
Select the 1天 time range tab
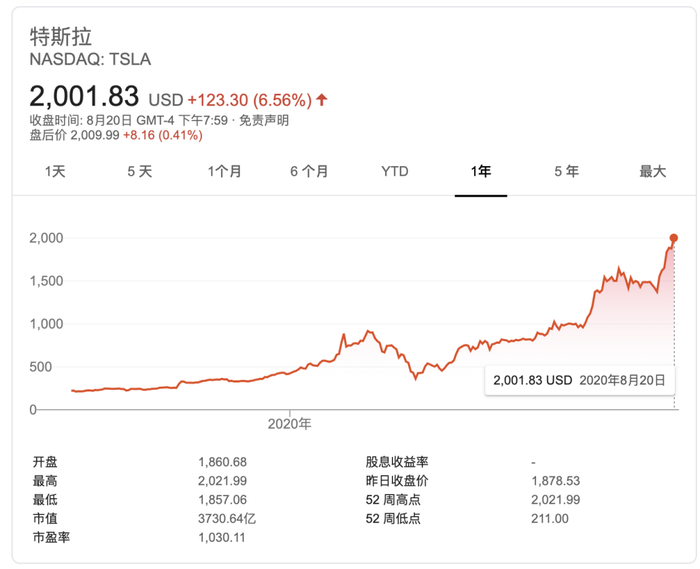(x=55, y=171)
